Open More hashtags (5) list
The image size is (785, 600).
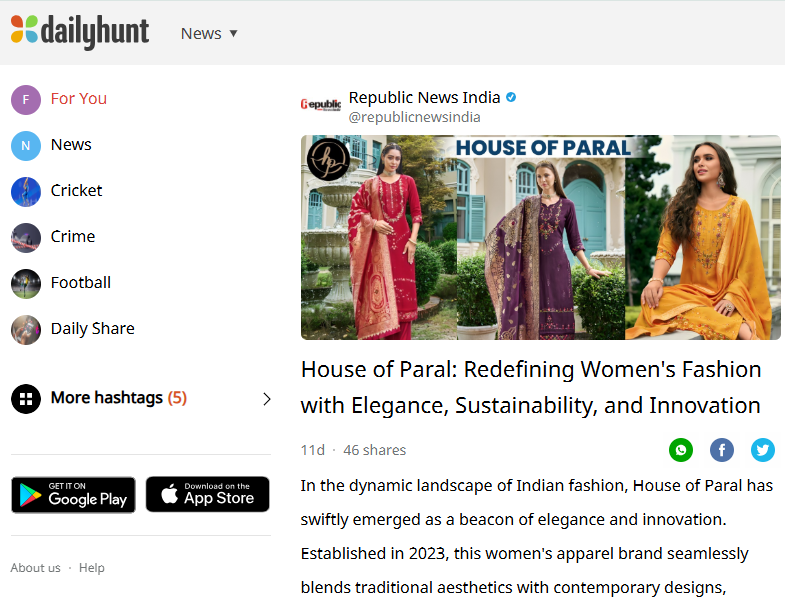coord(119,398)
